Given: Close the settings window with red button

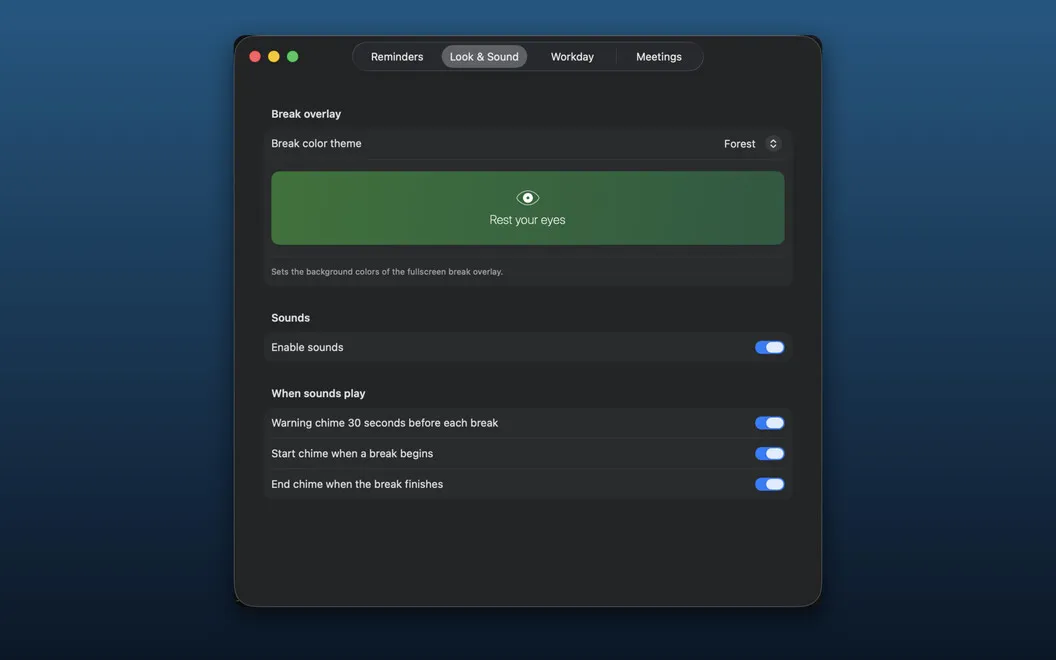Looking at the screenshot, I should pos(255,57).
